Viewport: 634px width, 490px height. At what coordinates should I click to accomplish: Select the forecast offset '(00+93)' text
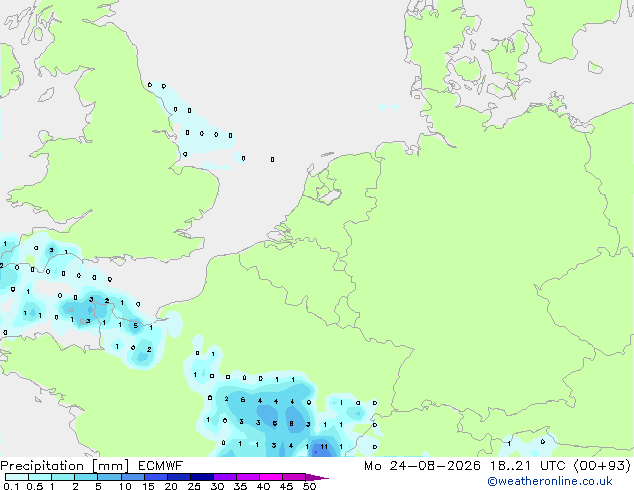coord(602,466)
